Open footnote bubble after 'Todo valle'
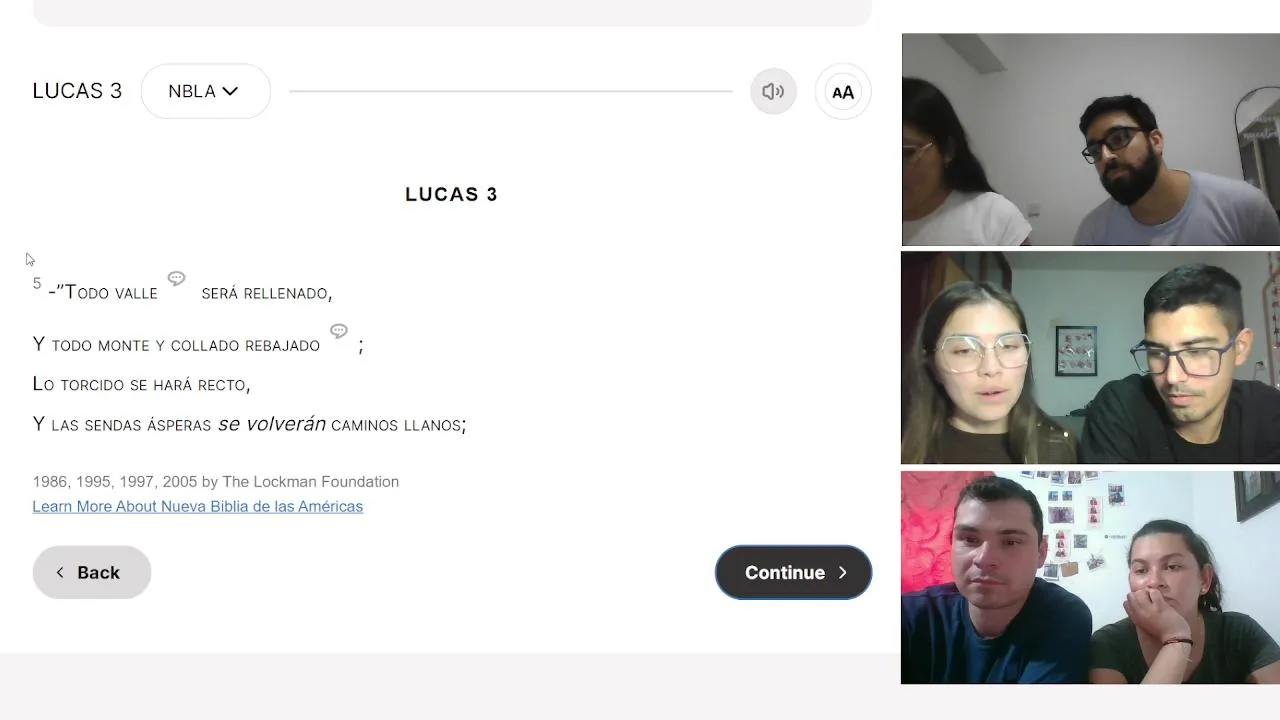The width and height of the screenshot is (1280, 720). pyautogui.click(x=176, y=278)
